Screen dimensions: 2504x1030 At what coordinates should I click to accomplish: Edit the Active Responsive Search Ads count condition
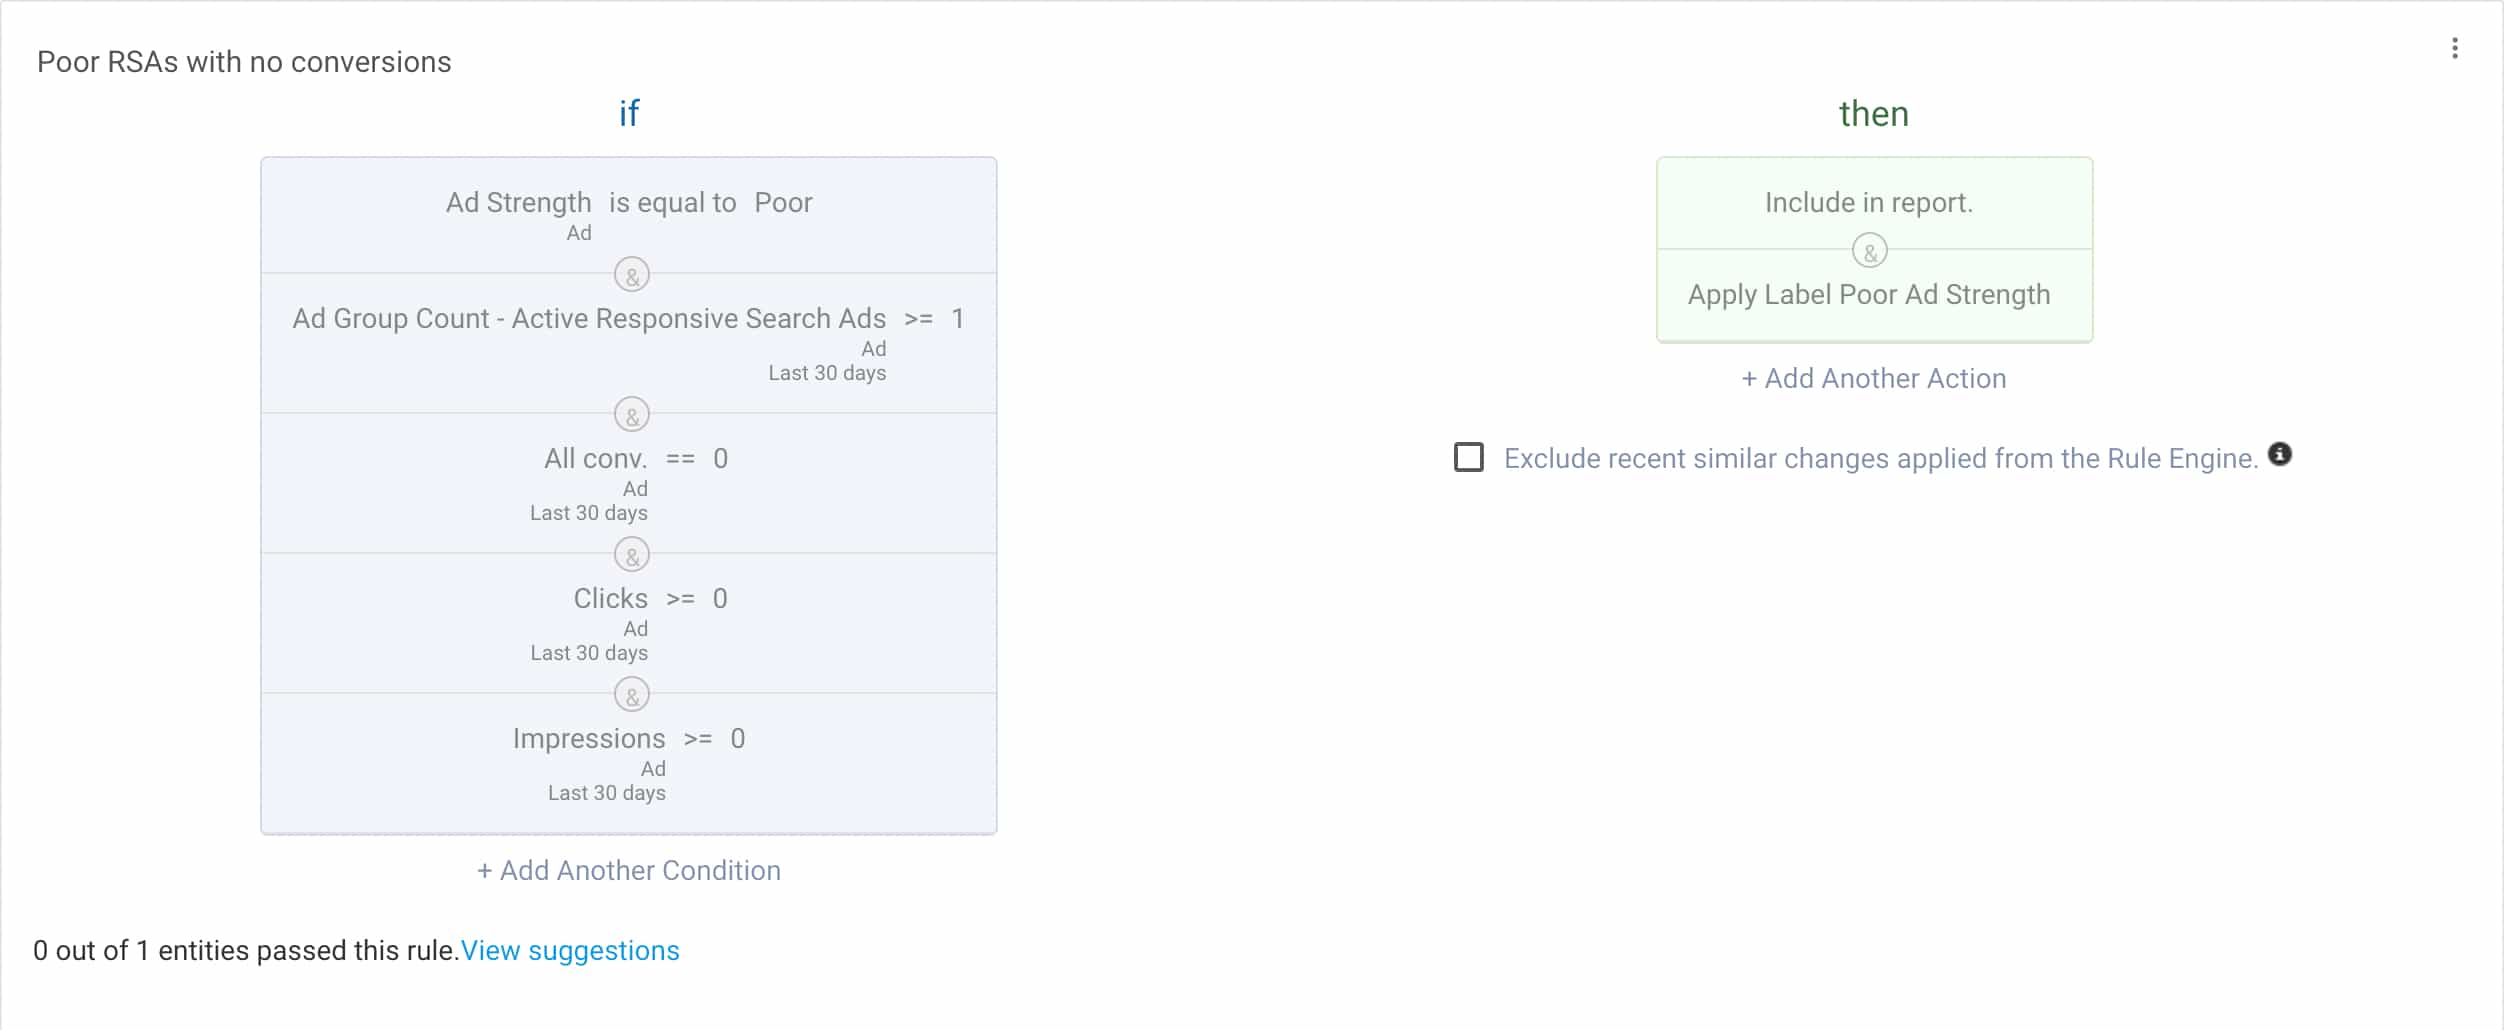[628, 319]
